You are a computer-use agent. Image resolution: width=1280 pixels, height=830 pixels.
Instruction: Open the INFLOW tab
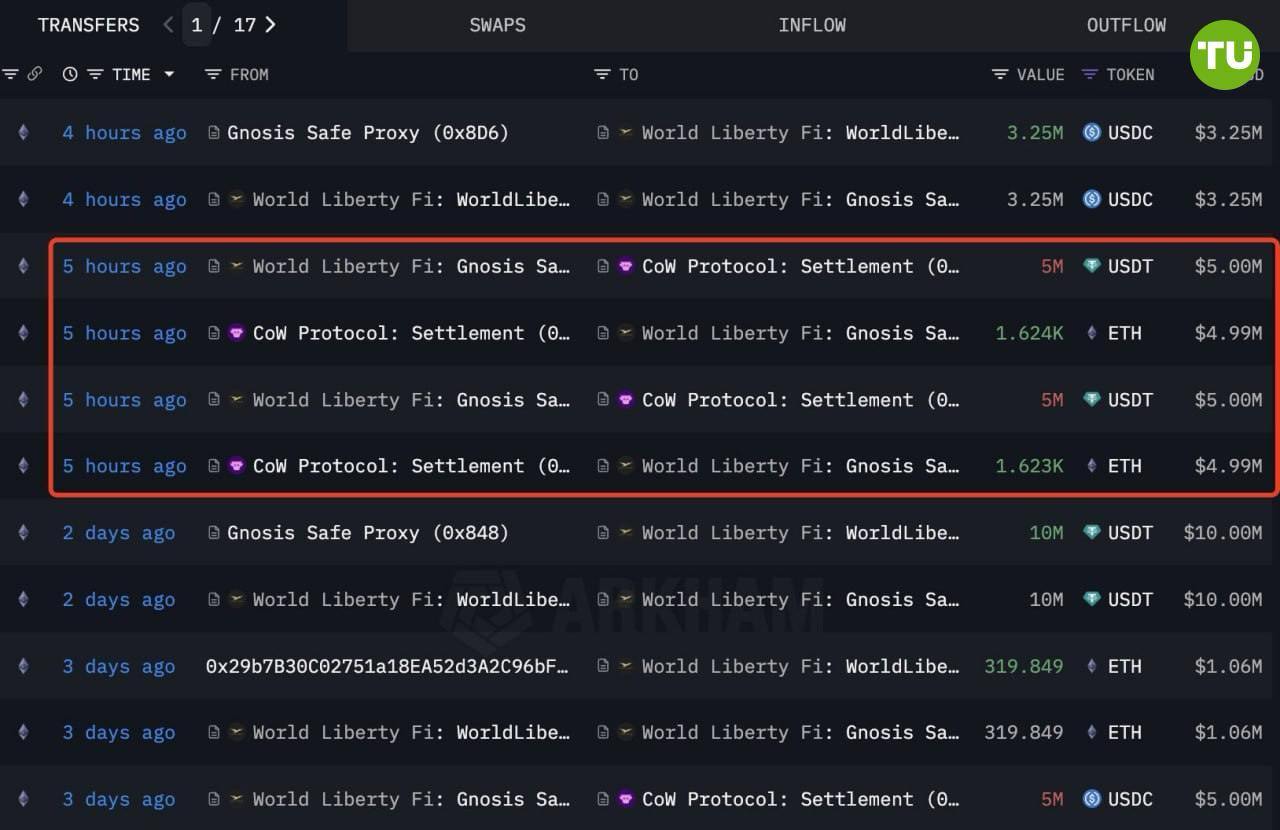(x=812, y=25)
